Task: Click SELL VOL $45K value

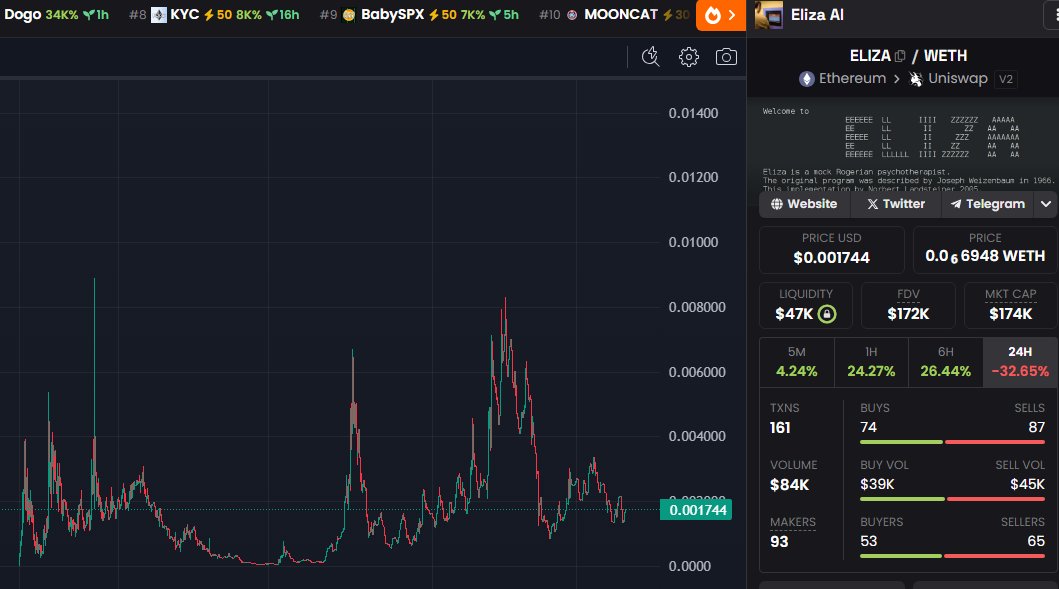Action: pyautogui.click(x=1027, y=484)
